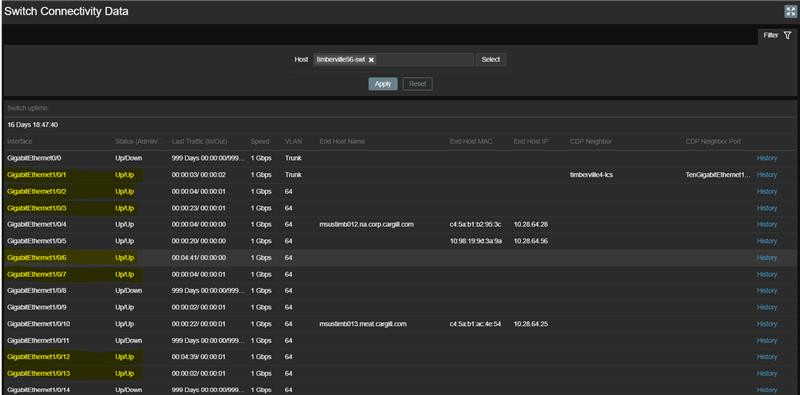Click host name msustimb012.na.corp.cargill.com

coord(366,225)
